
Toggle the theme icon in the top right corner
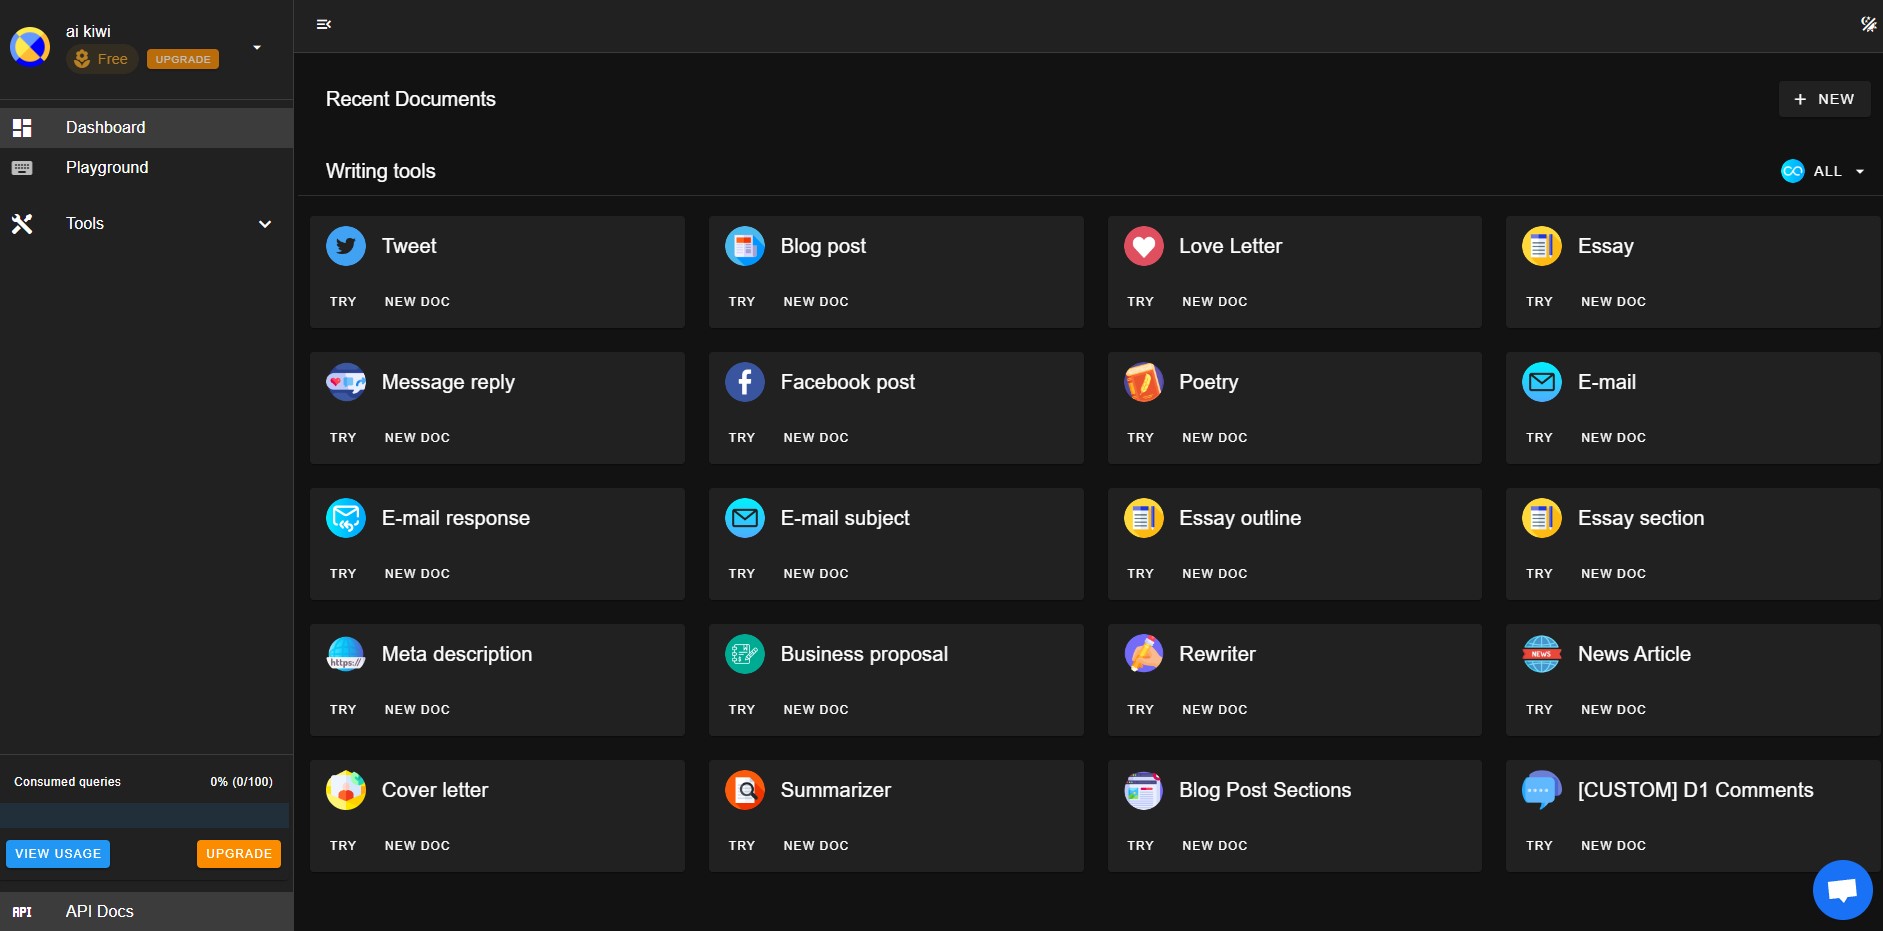1868,24
